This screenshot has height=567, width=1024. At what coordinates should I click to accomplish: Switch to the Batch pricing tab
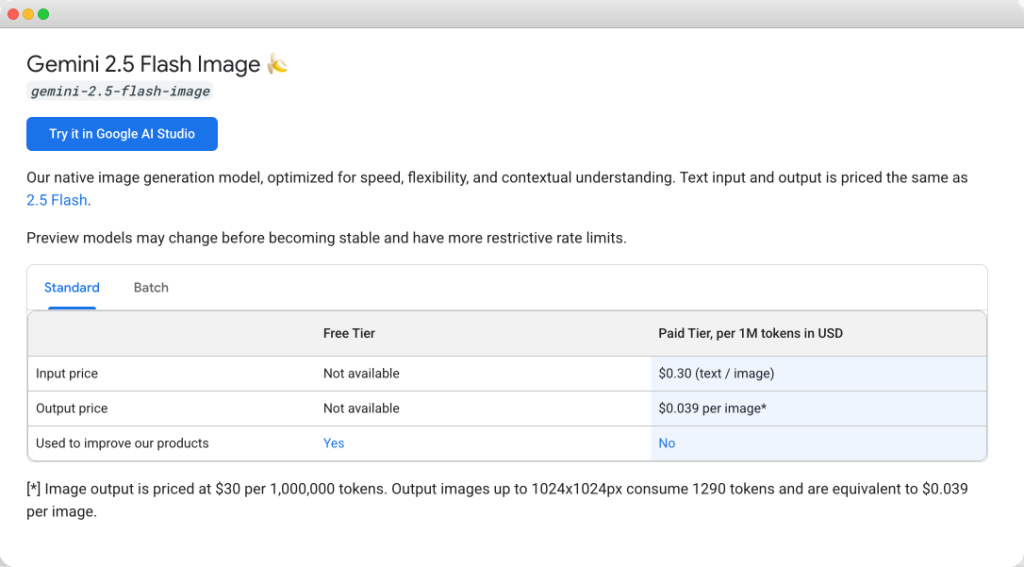point(151,288)
